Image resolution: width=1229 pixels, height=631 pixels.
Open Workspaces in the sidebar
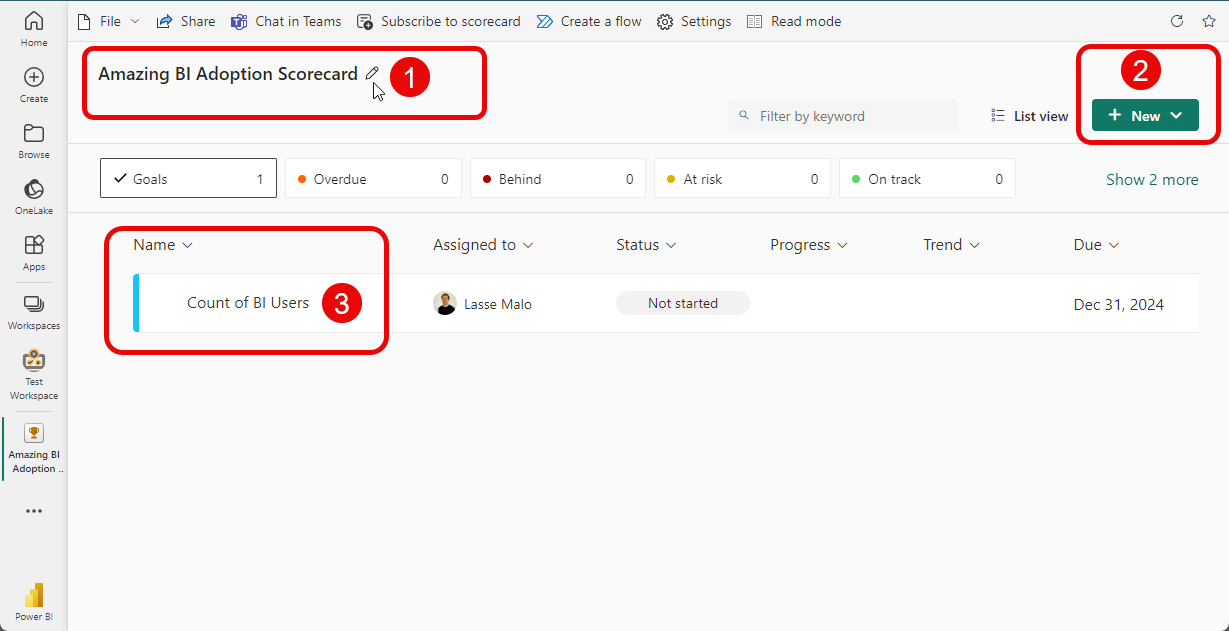(34, 312)
